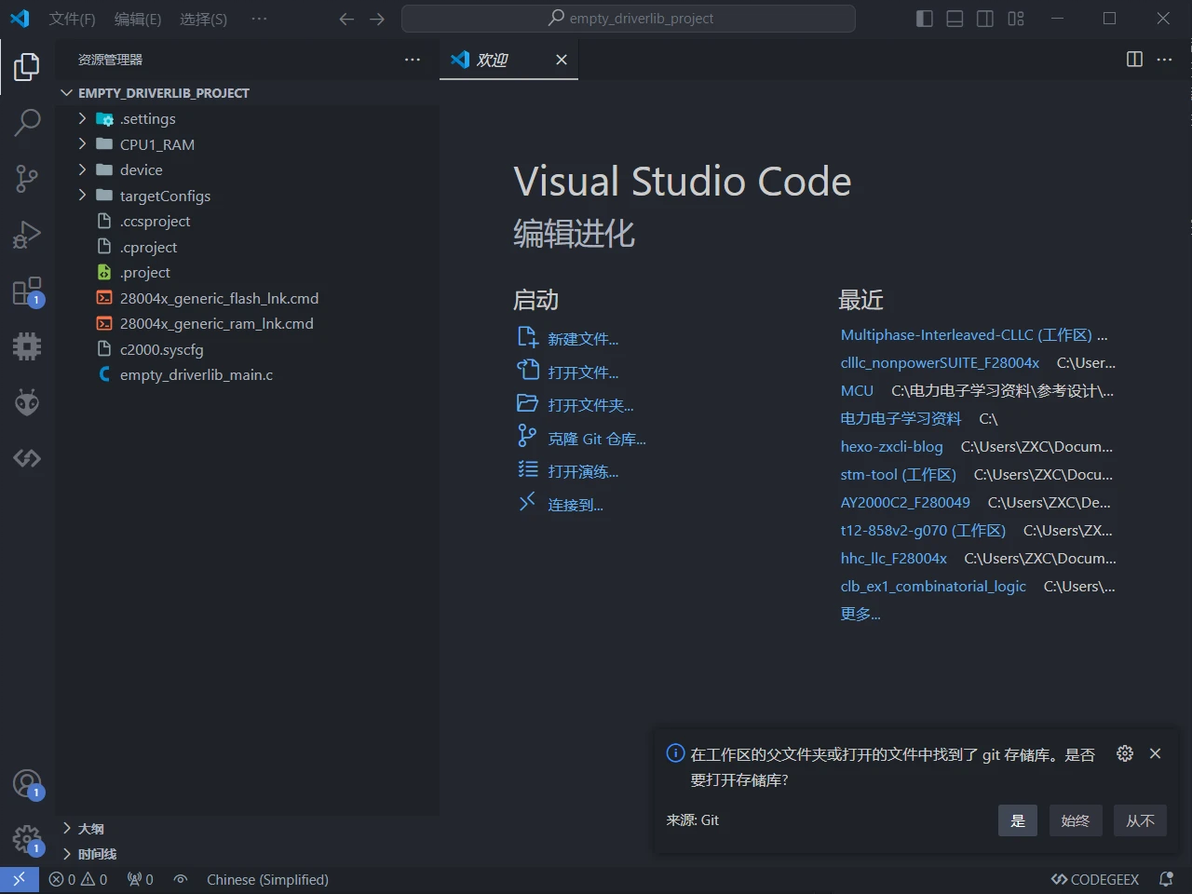Viewport: 1192px width, 894px height.
Task: Toggle the secondary sidebar layout button
Action: coord(985,19)
